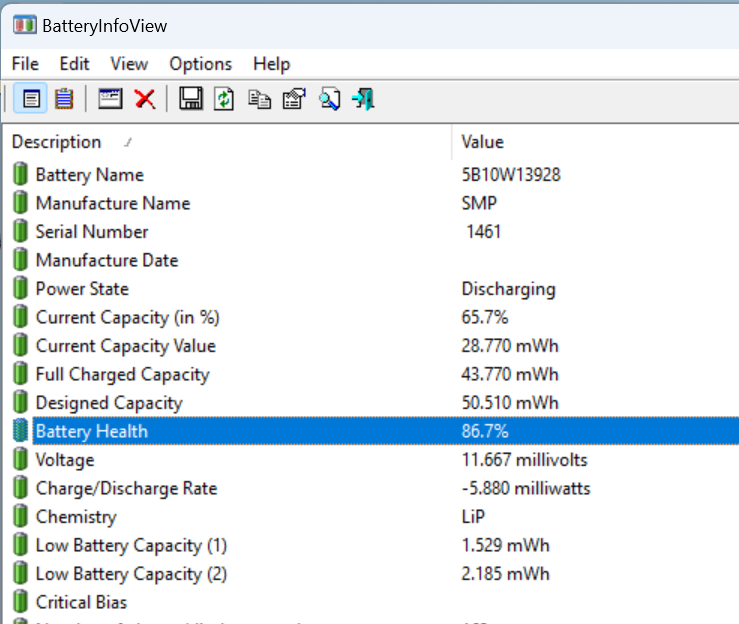739x624 pixels.
Task: Click the Discharging value
Action: pyautogui.click(x=509, y=289)
